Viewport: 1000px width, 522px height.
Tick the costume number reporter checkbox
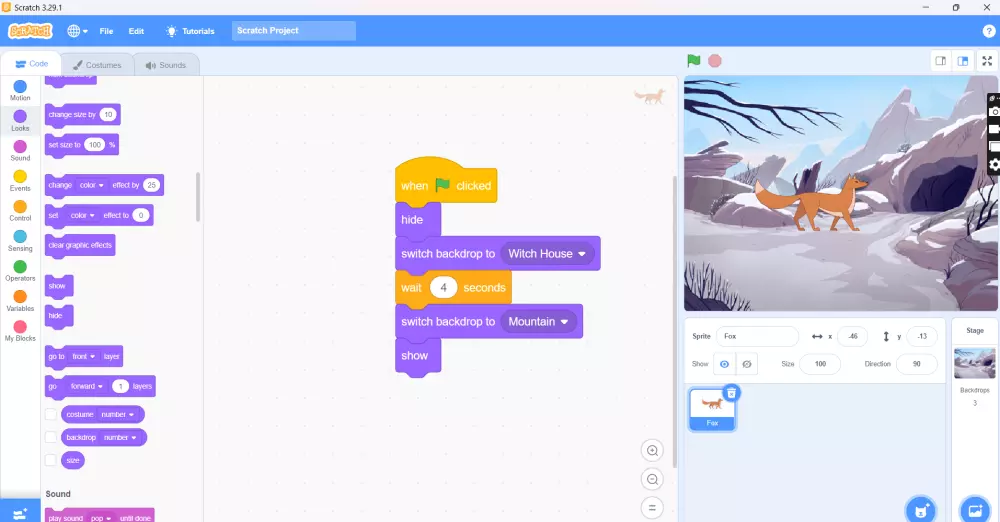[51, 414]
